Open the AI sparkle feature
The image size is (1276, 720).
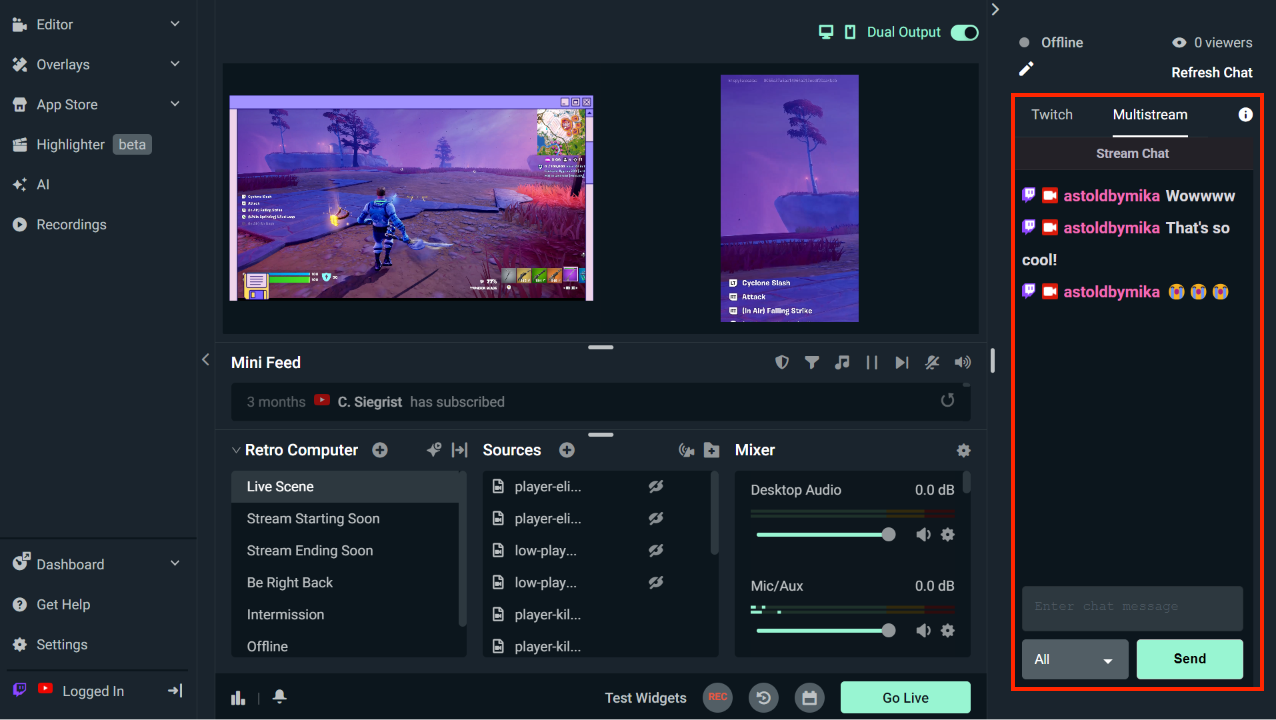(x=19, y=184)
